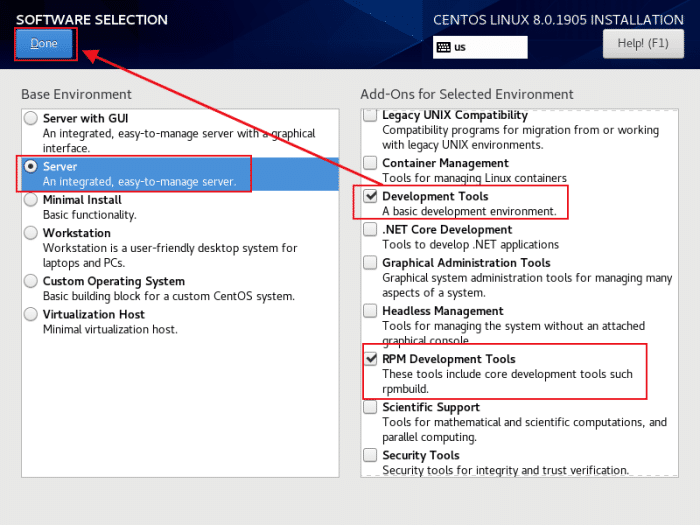Choose Minimal Install radio button
This screenshot has width=700, height=525.
point(31,200)
